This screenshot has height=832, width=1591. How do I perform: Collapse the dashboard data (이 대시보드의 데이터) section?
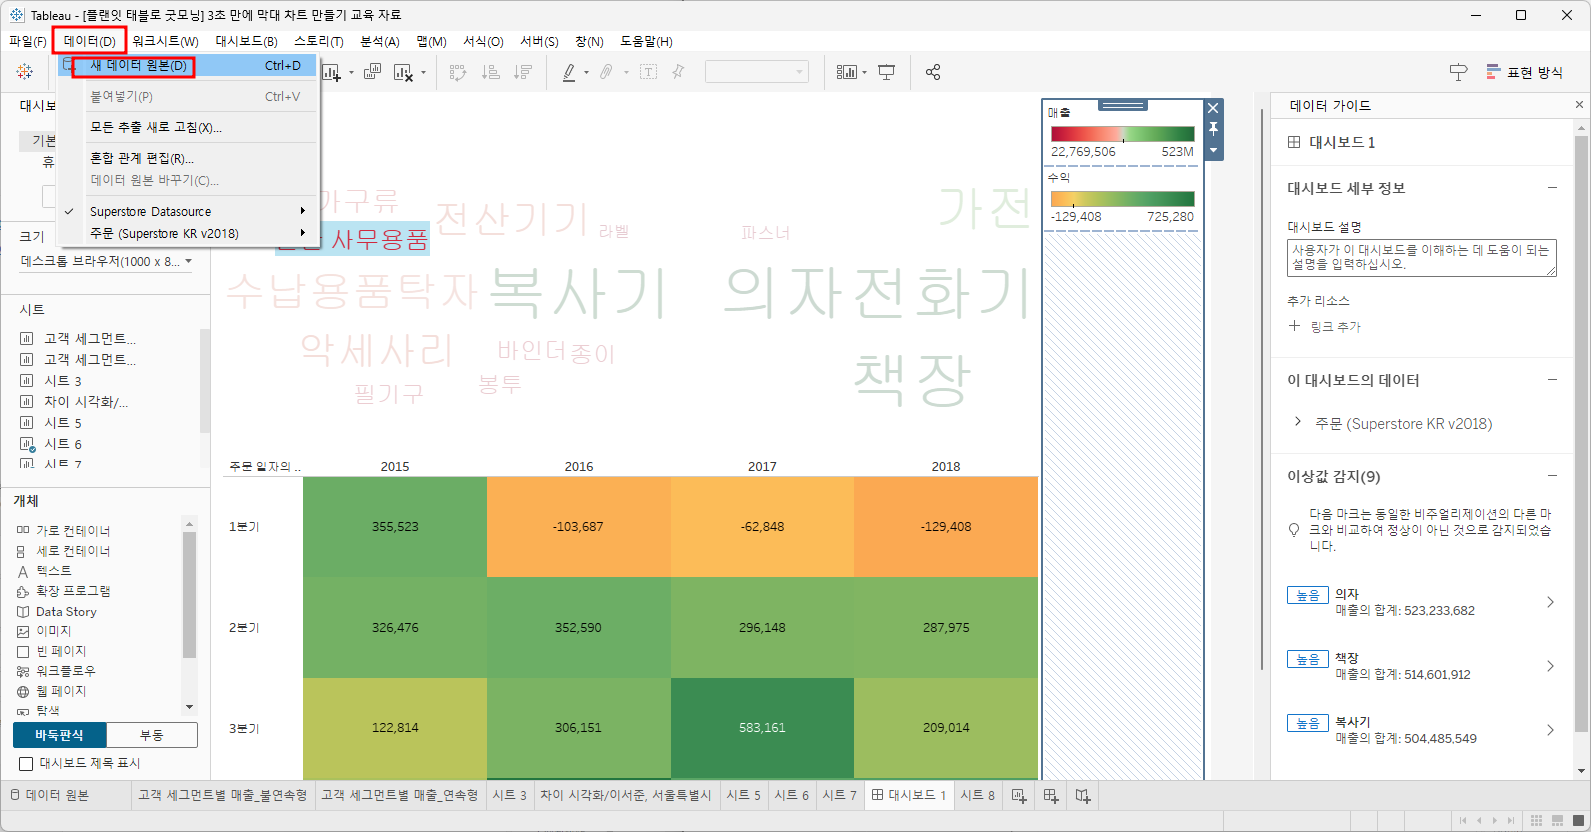tap(1552, 379)
